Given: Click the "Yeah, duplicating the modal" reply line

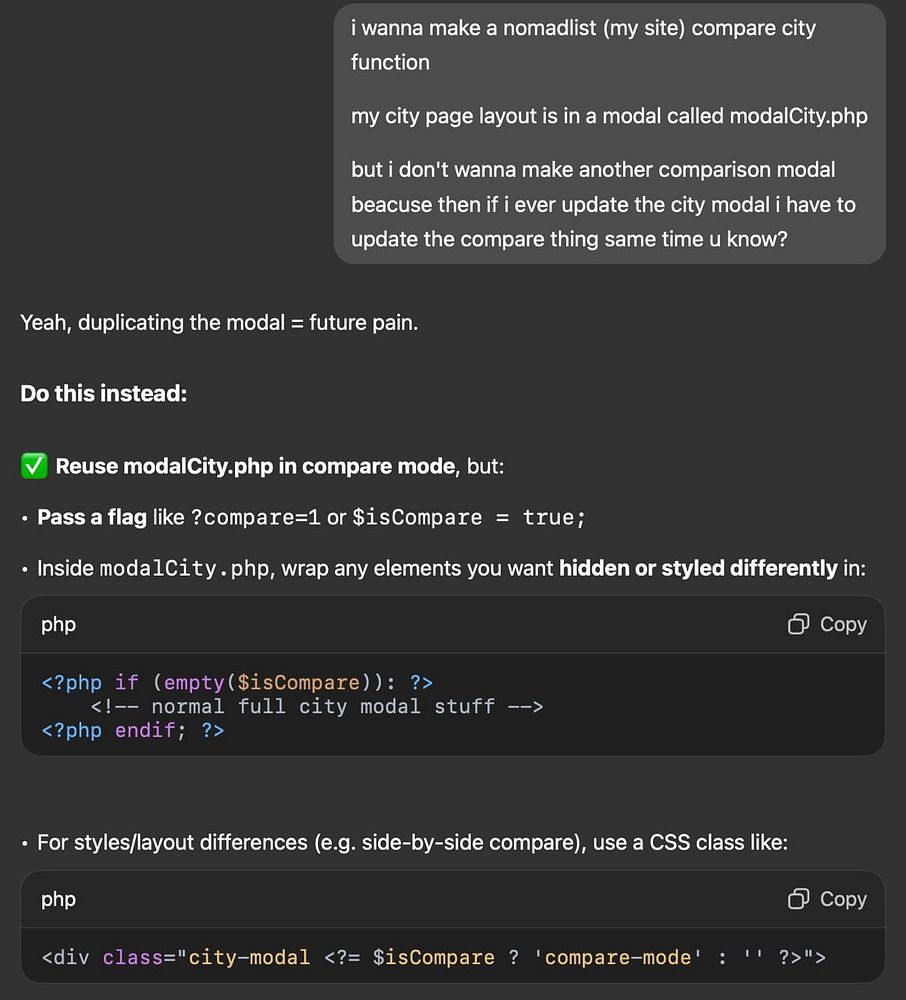Looking at the screenshot, I should pyautogui.click(x=219, y=323).
